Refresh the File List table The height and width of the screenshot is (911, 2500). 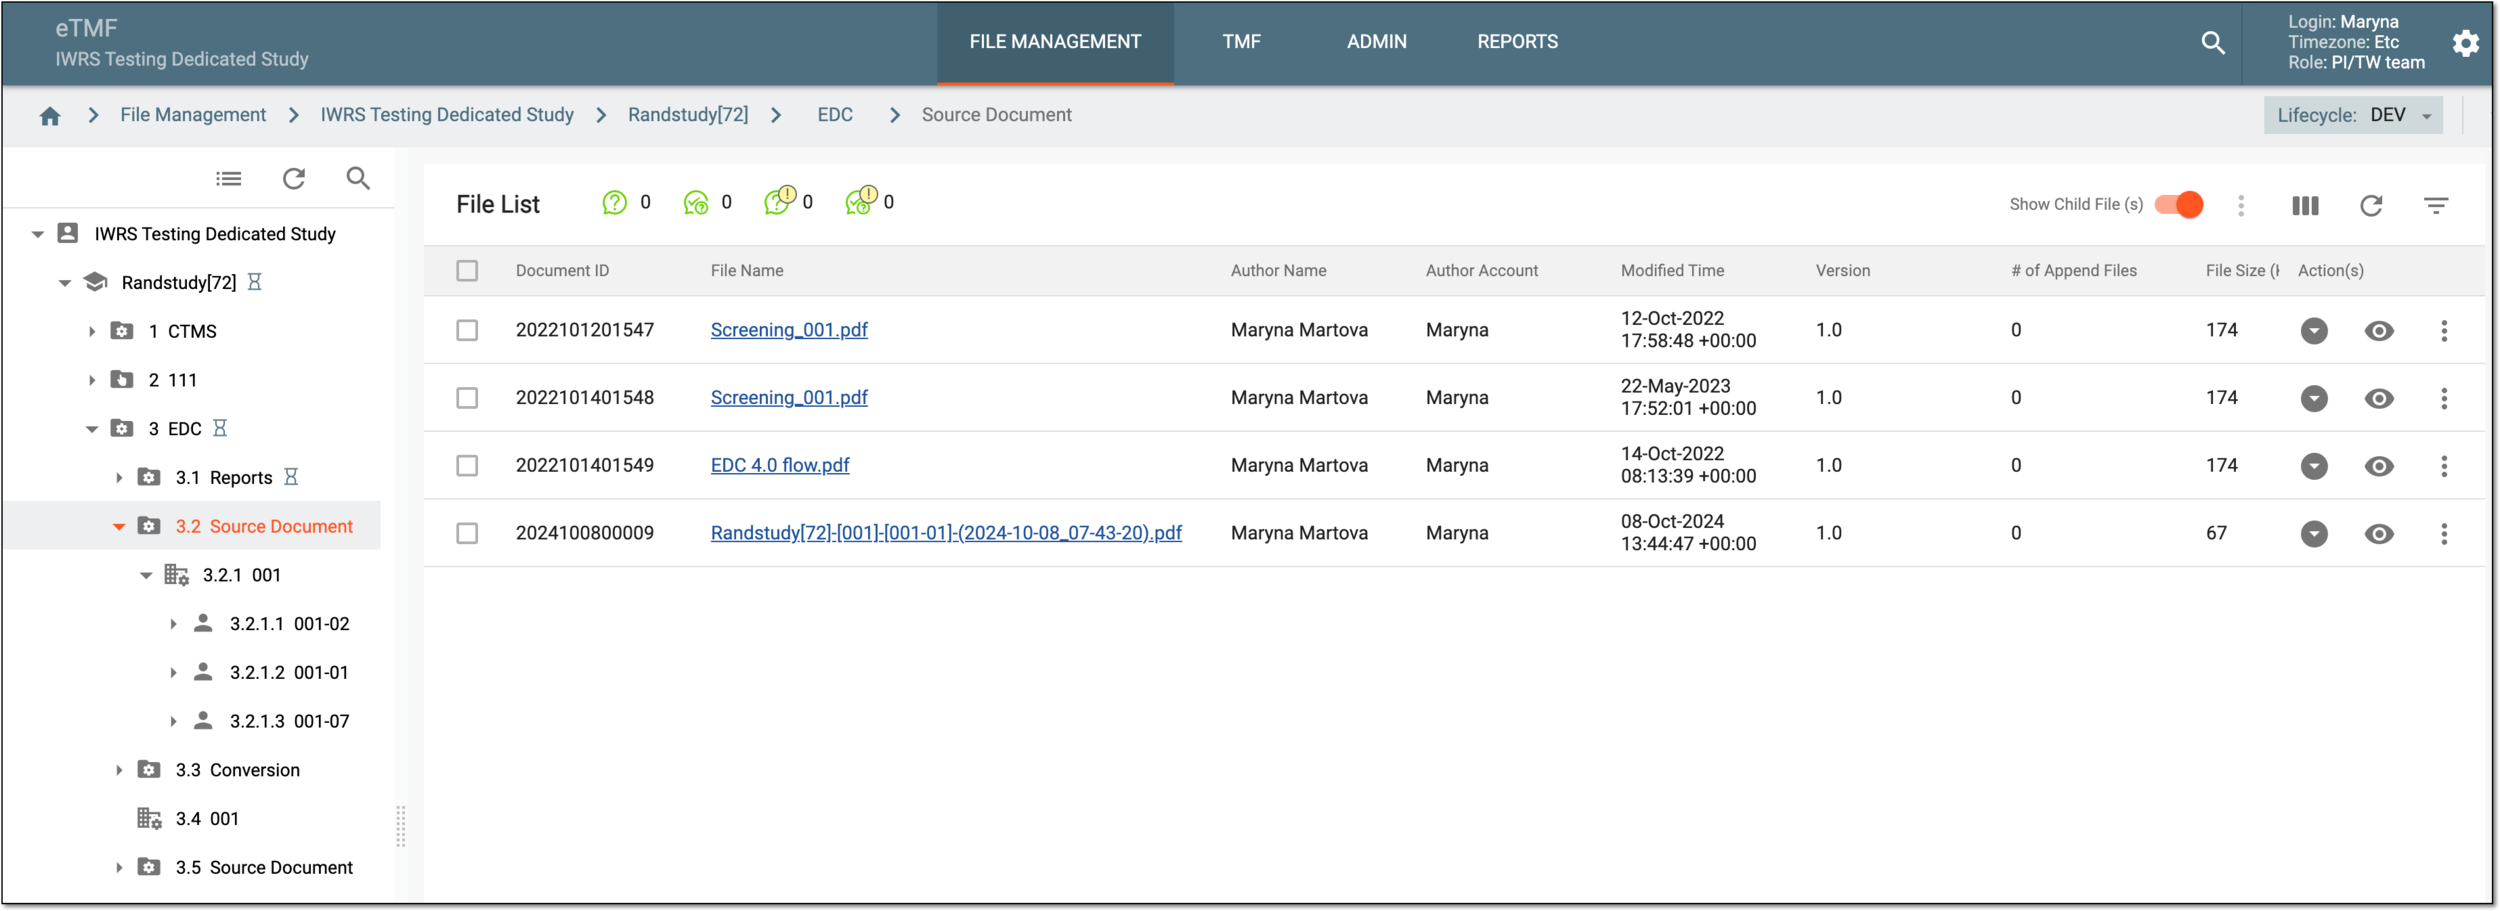(2371, 206)
